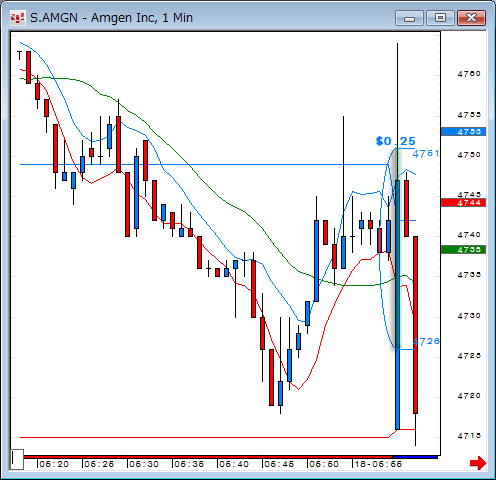This screenshot has height=480, width=496.
Task: Click the 4715 price axis label
Action: 469,436
